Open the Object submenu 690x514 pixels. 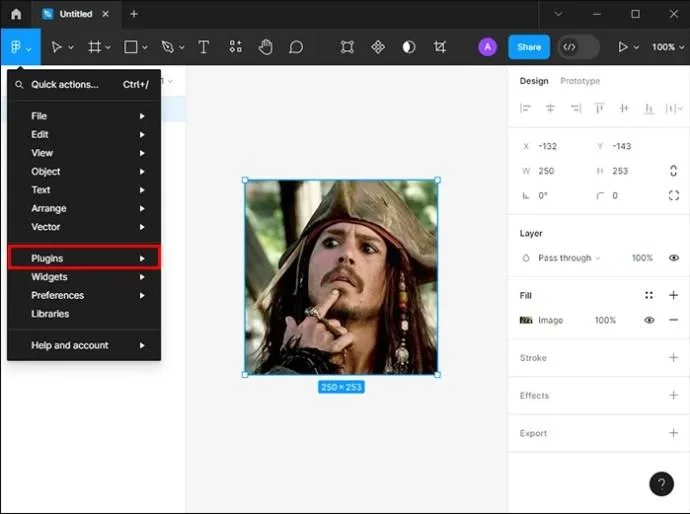[84, 172]
